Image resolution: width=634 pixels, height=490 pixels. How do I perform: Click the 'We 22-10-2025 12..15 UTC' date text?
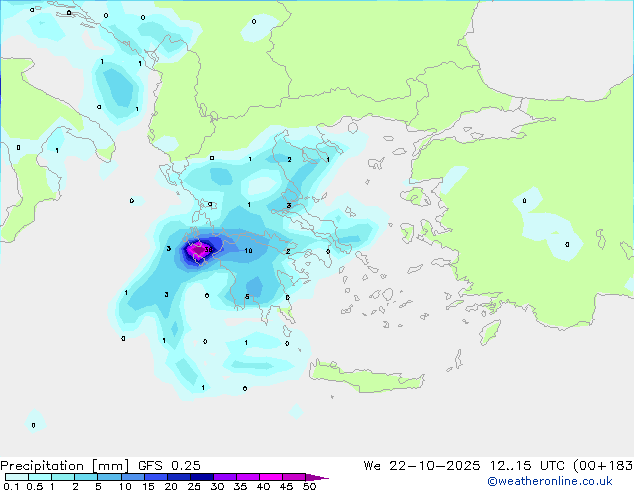click(464, 466)
